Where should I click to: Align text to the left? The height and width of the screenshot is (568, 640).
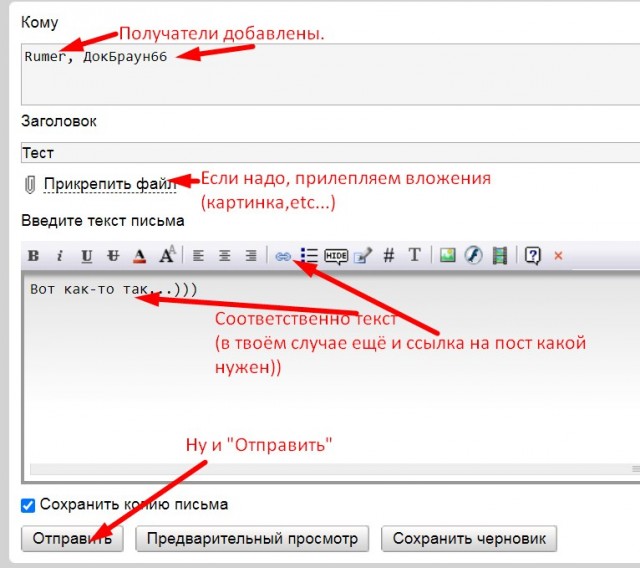tap(198, 256)
